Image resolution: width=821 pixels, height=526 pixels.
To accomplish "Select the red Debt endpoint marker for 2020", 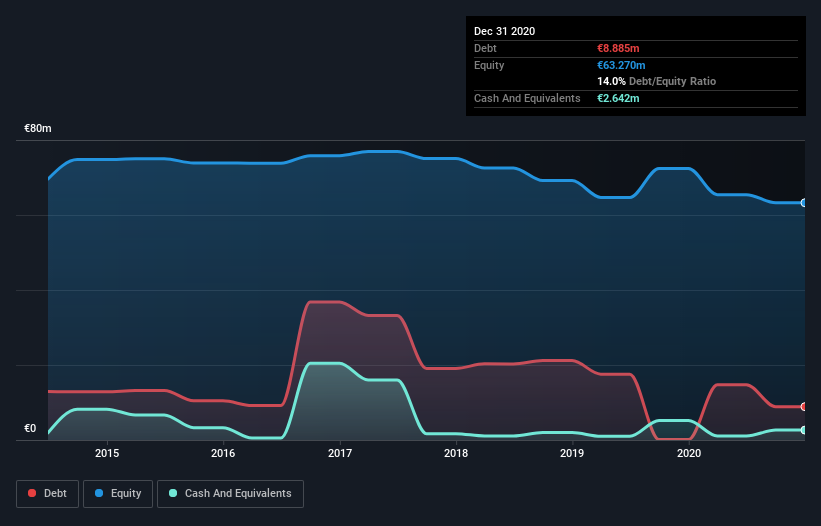I will 804,407.
